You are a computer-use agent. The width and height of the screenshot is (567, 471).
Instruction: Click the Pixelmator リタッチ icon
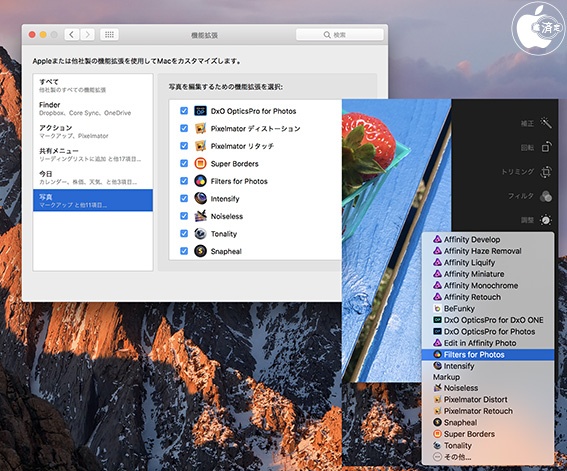click(x=200, y=146)
